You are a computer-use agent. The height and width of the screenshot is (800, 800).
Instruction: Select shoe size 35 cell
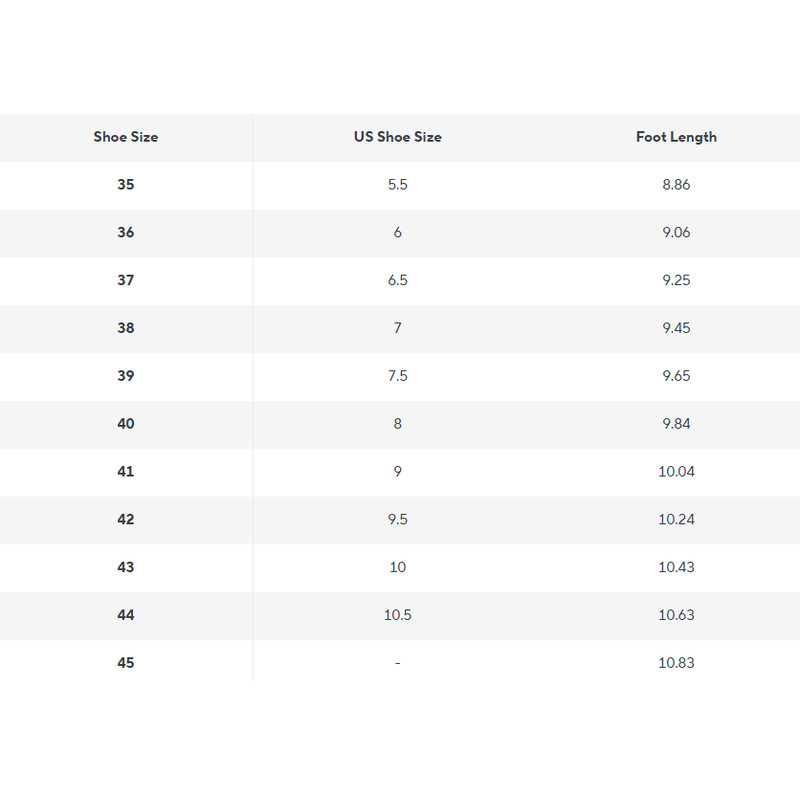point(126,185)
